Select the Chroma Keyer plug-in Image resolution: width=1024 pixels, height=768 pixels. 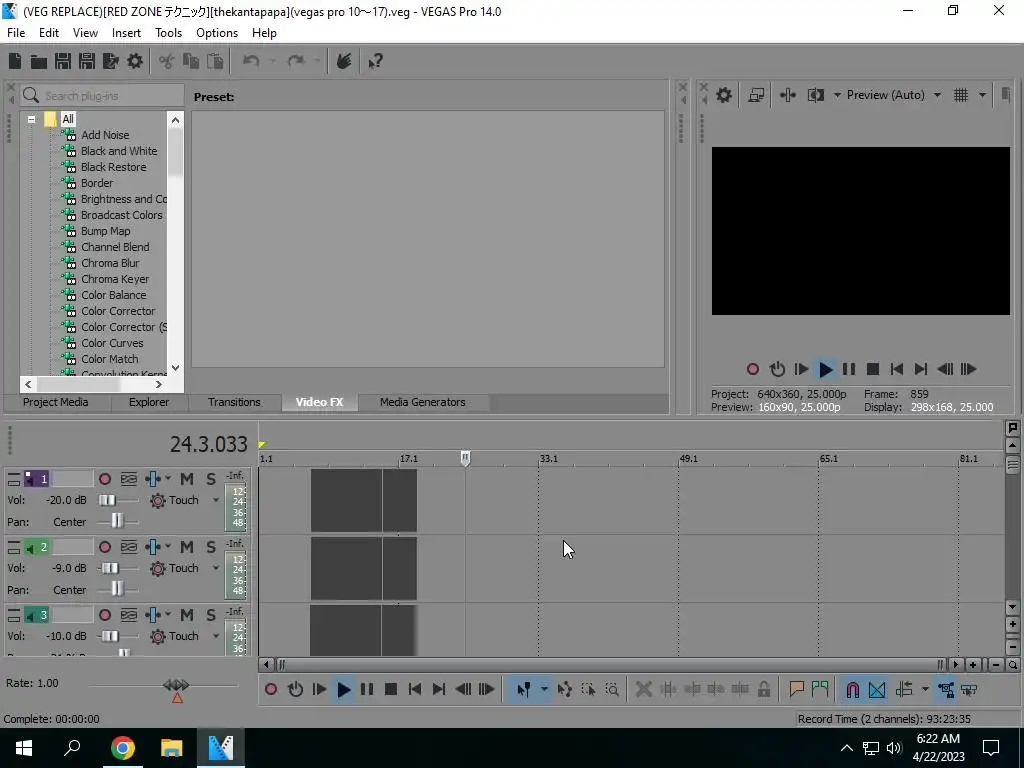114,279
